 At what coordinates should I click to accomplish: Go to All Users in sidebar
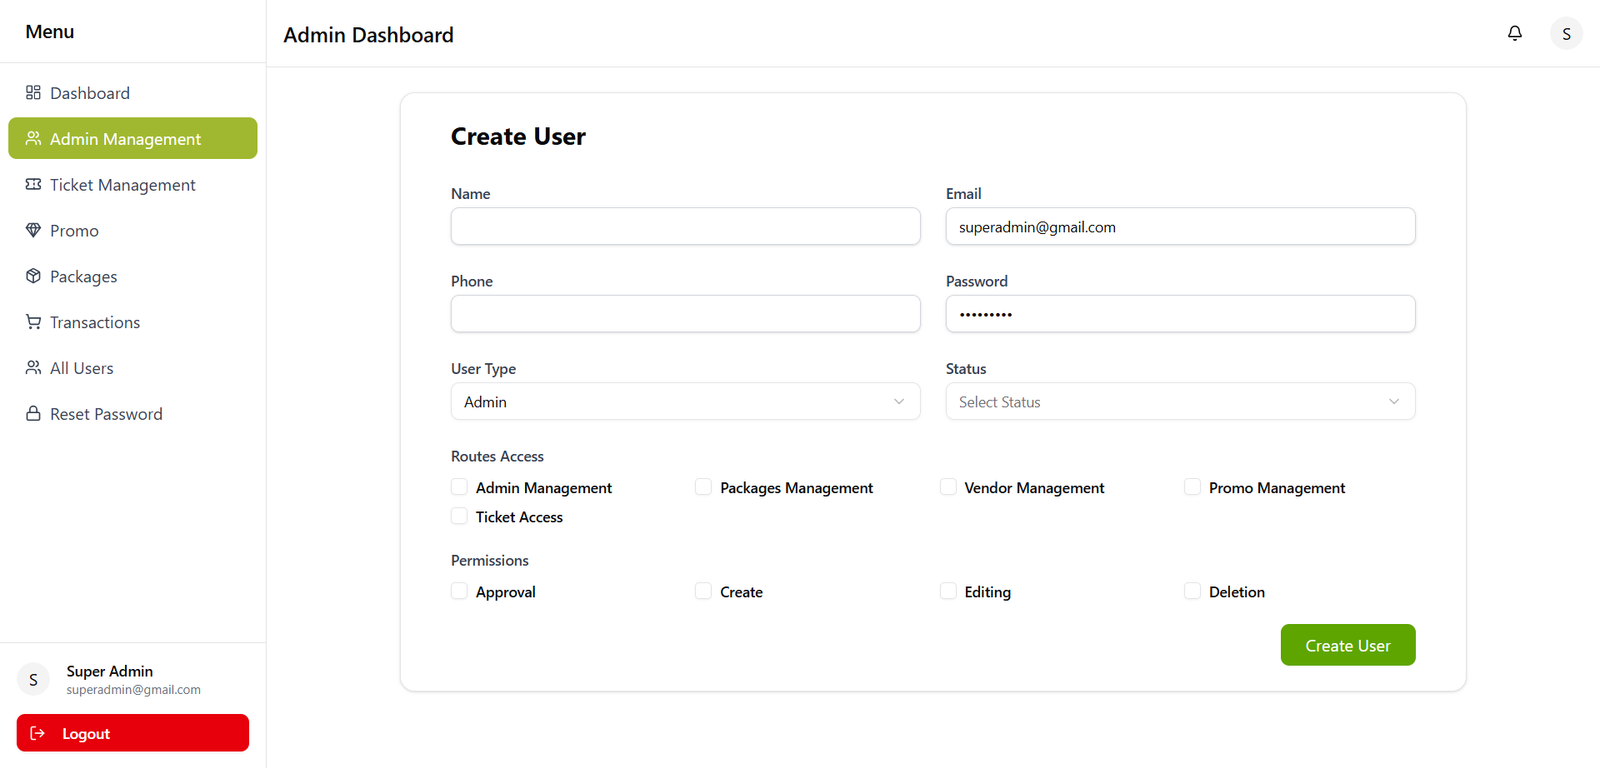tap(82, 368)
